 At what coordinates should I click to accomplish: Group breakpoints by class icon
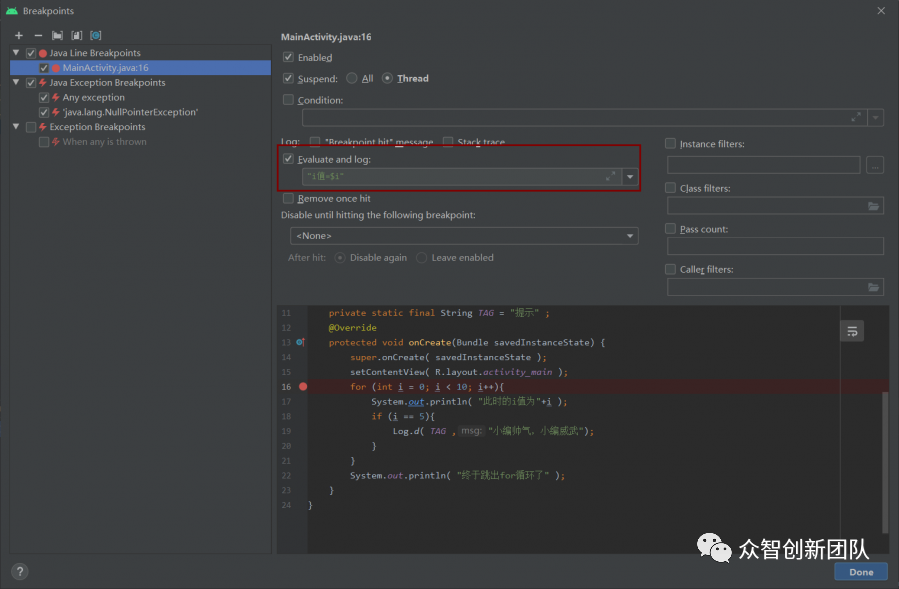(96, 36)
